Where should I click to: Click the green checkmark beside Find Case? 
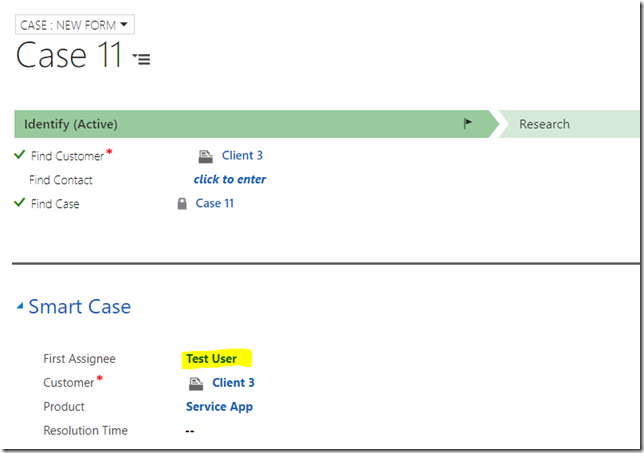pos(19,203)
